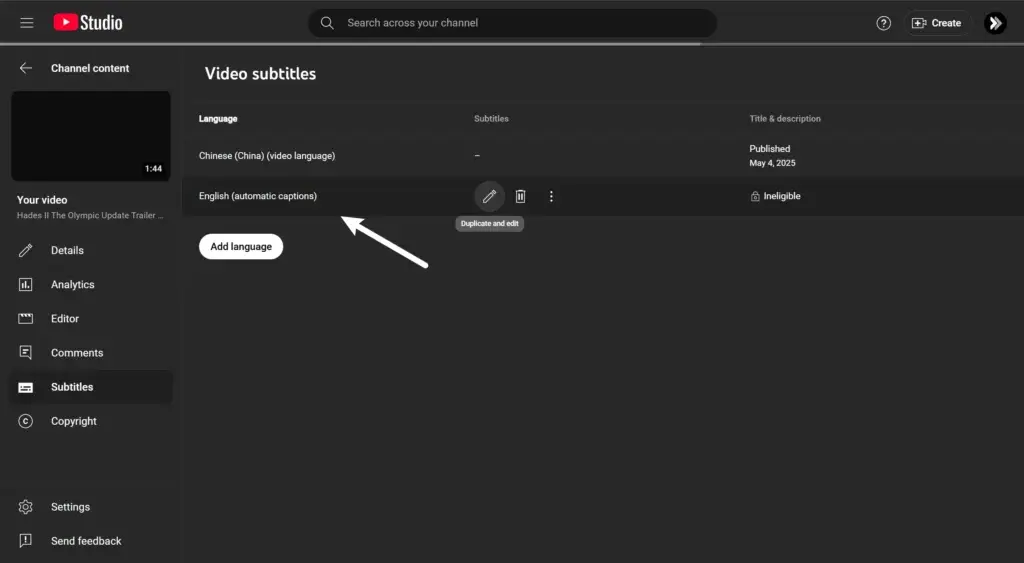Open the Editor sidebar item
The height and width of the screenshot is (563, 1024).
pos(65,318)
